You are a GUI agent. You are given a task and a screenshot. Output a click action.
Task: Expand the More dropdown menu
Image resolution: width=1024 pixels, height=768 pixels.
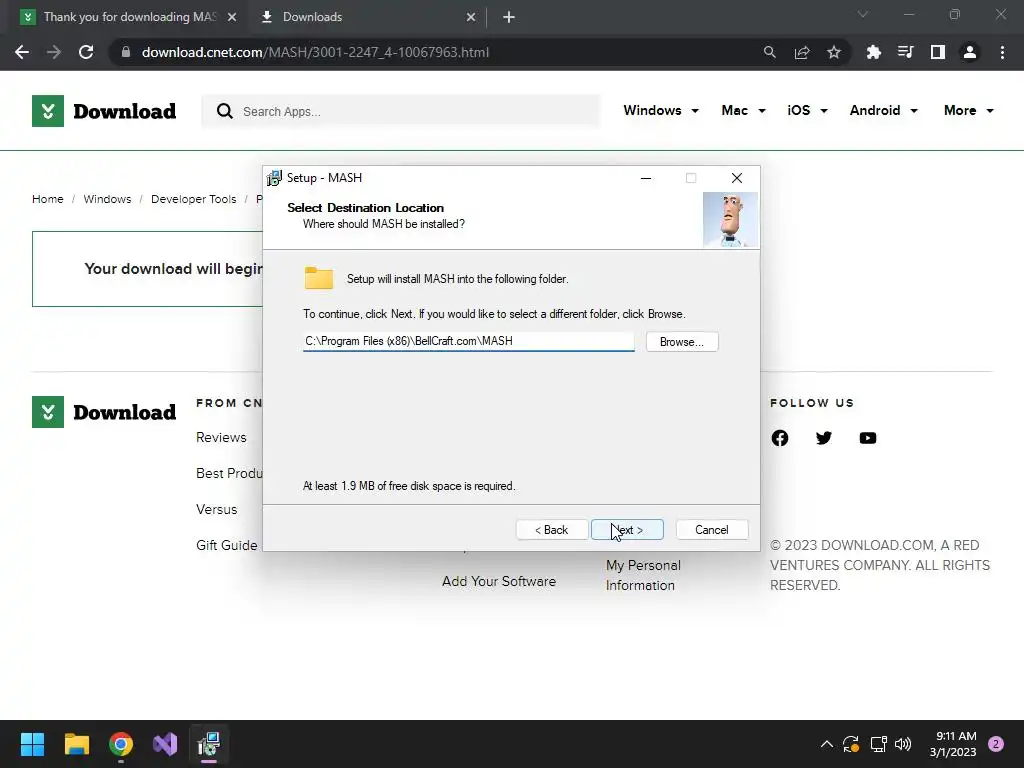point(968,110)
